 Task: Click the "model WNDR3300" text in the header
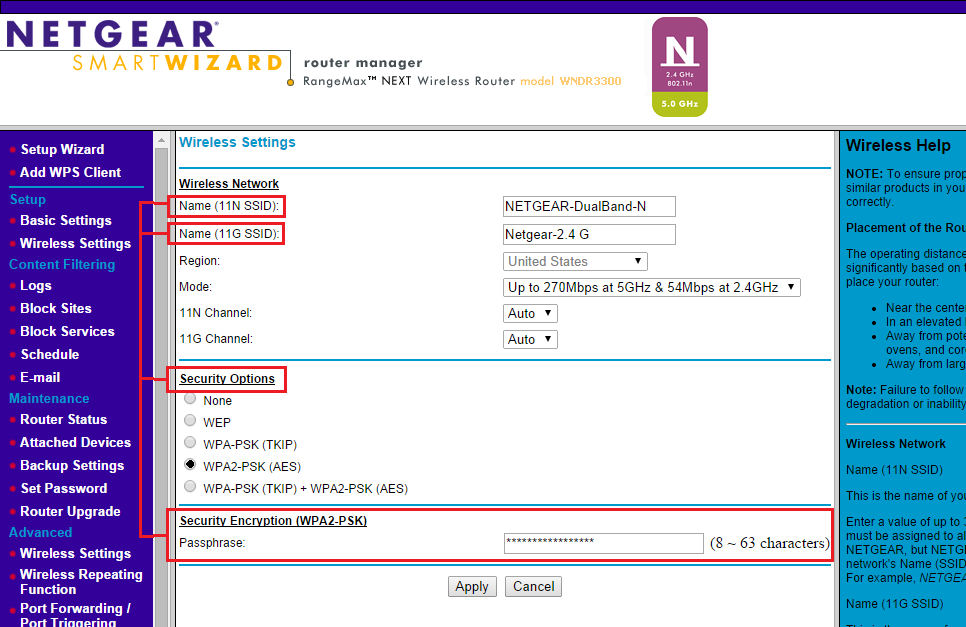coord(570,81)
